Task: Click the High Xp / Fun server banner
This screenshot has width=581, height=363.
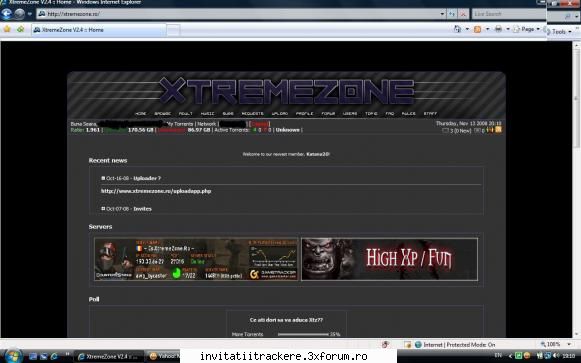Action: 389,259
